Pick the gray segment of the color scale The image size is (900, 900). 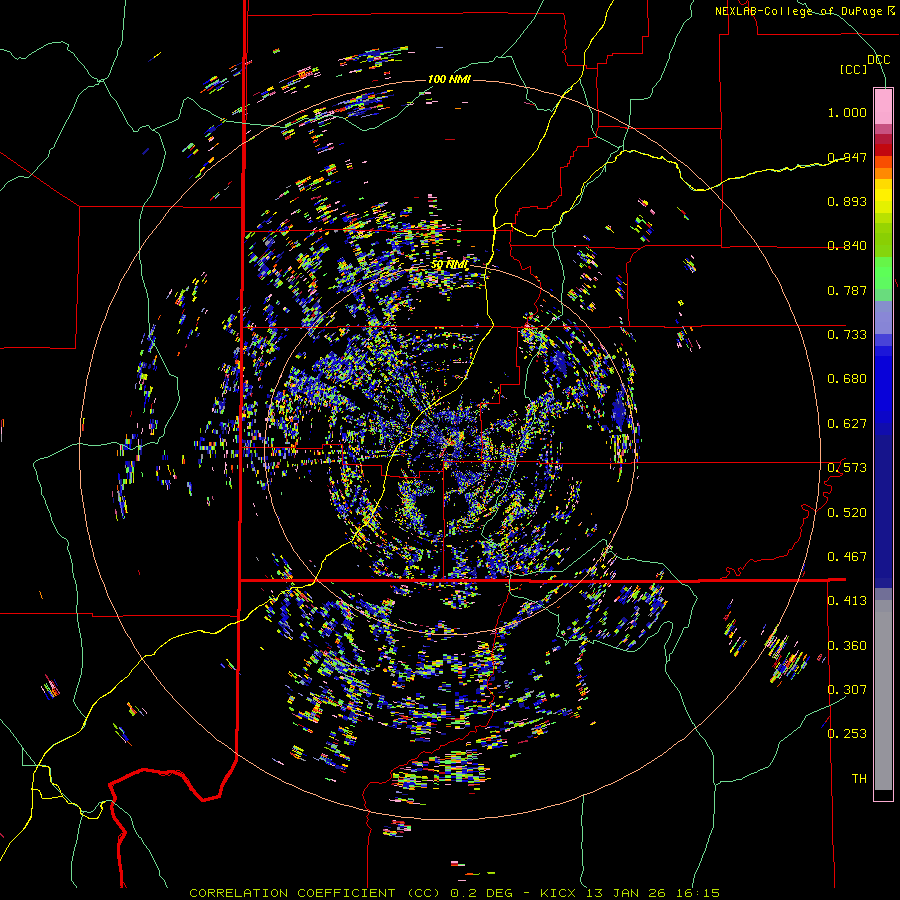(x=883, y=695)
